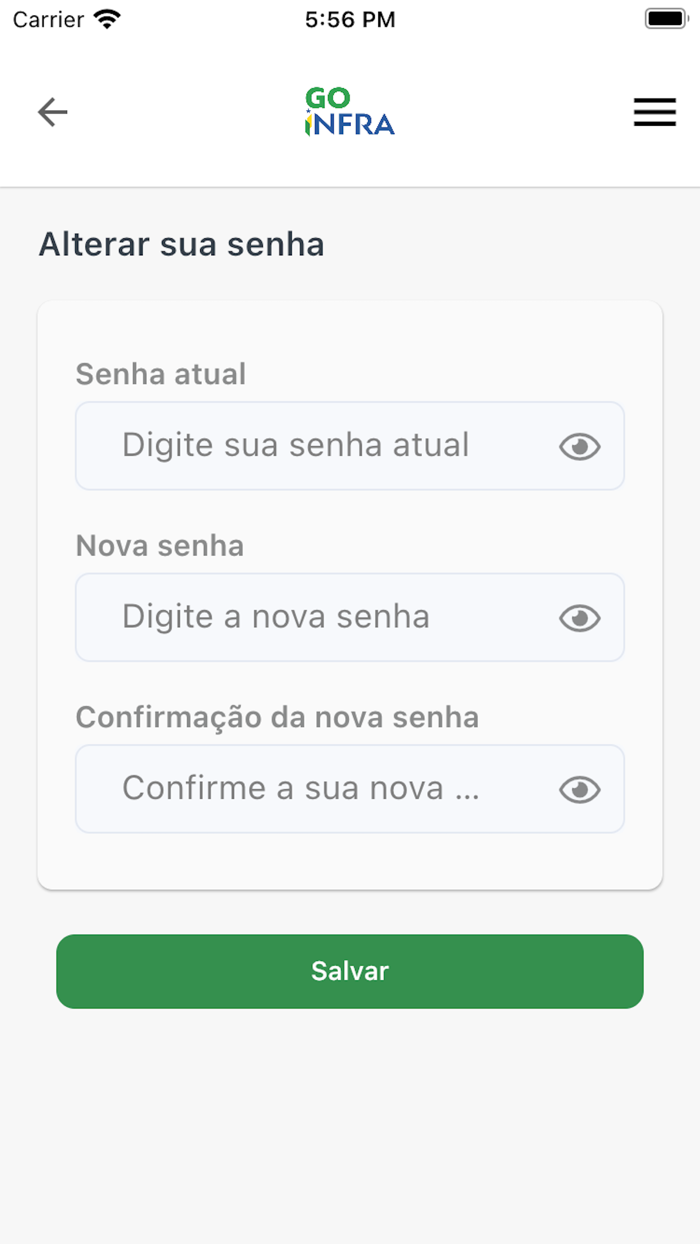Screen dimensions: 700x1244
Task: Select the Alterar sua senha heading
Action: pos(180,244)
